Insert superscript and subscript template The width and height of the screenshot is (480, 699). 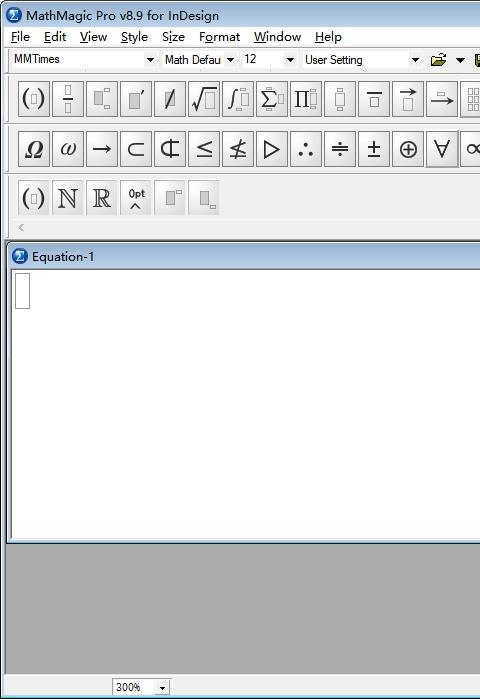click(102, 99)
